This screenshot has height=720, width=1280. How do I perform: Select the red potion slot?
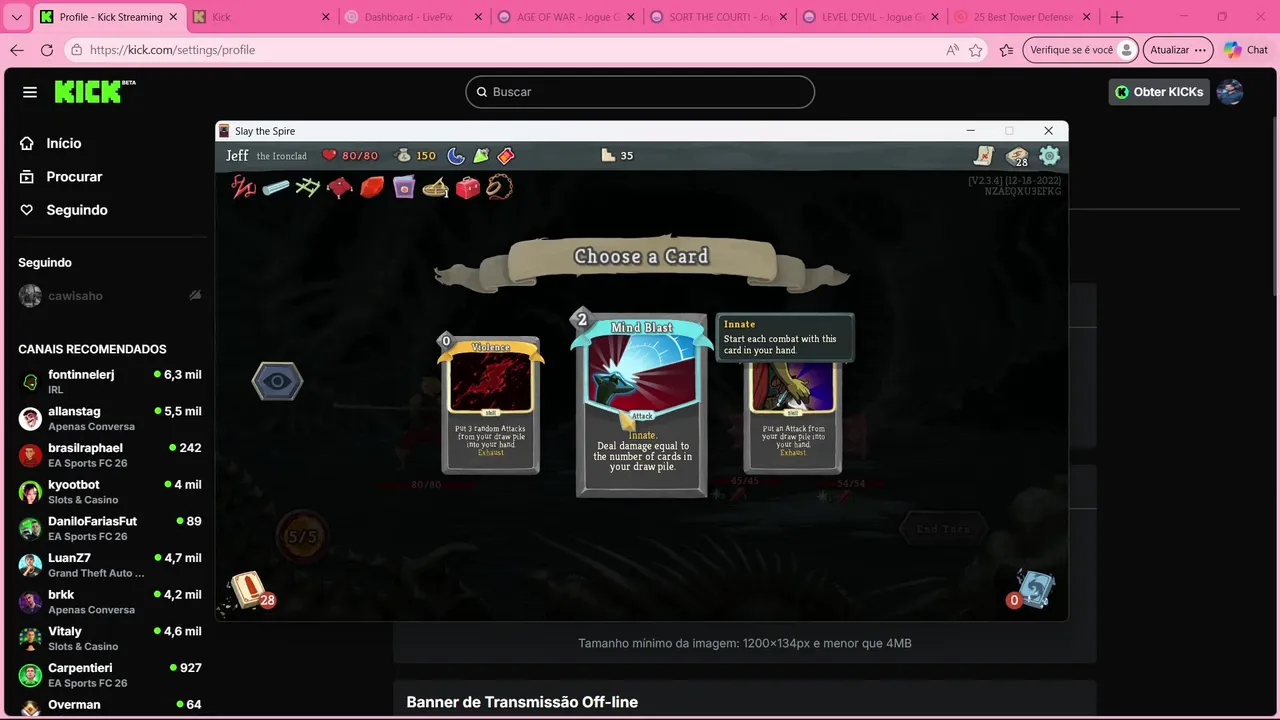(x=506, y=155)
